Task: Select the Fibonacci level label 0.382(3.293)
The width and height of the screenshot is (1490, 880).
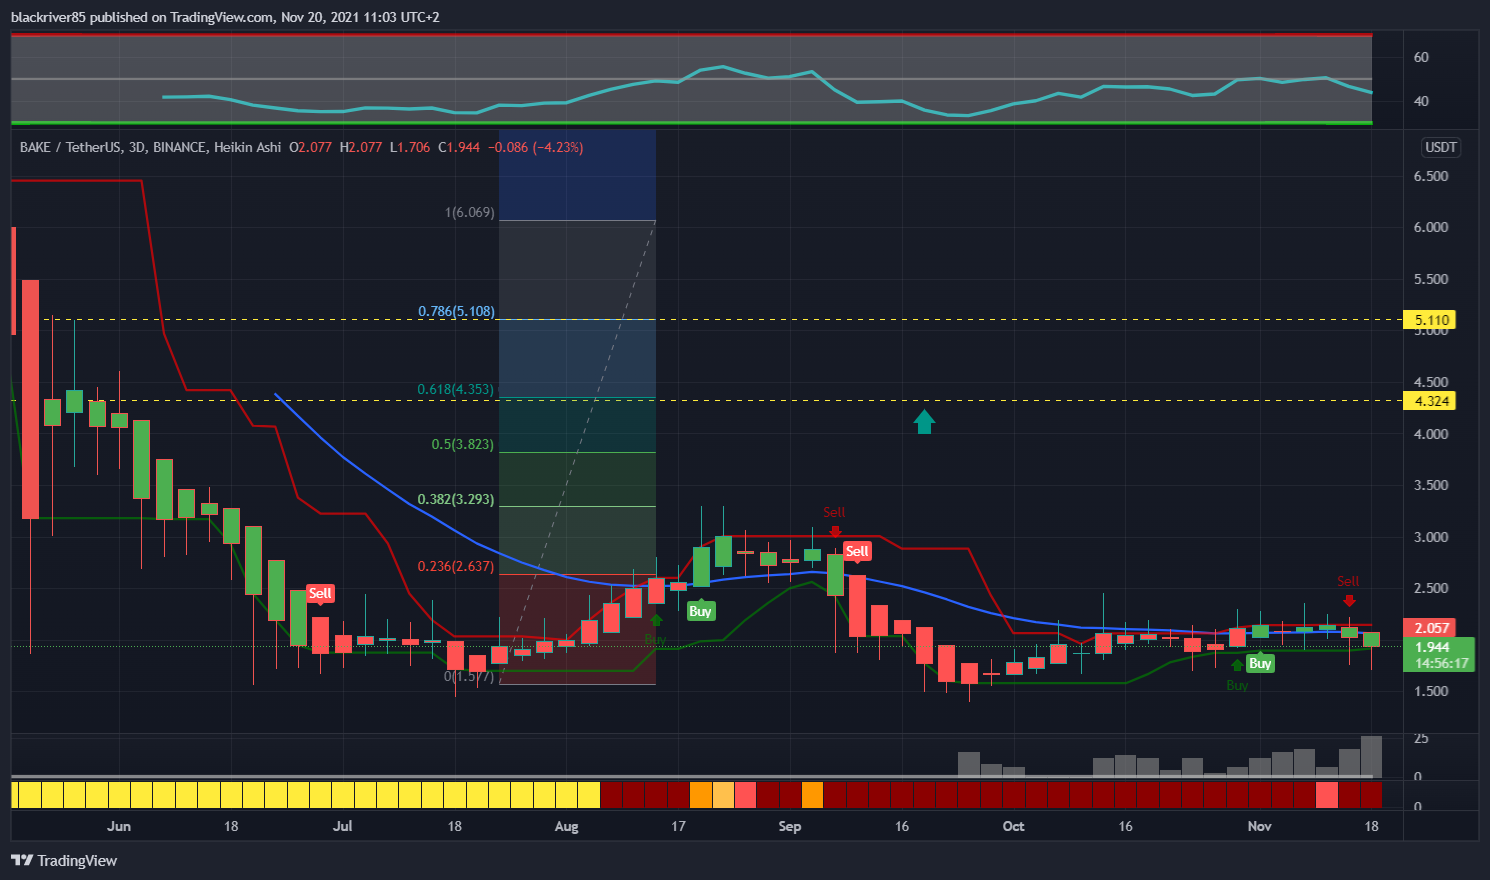Action: pyautogui.click(x=456, y=499)
